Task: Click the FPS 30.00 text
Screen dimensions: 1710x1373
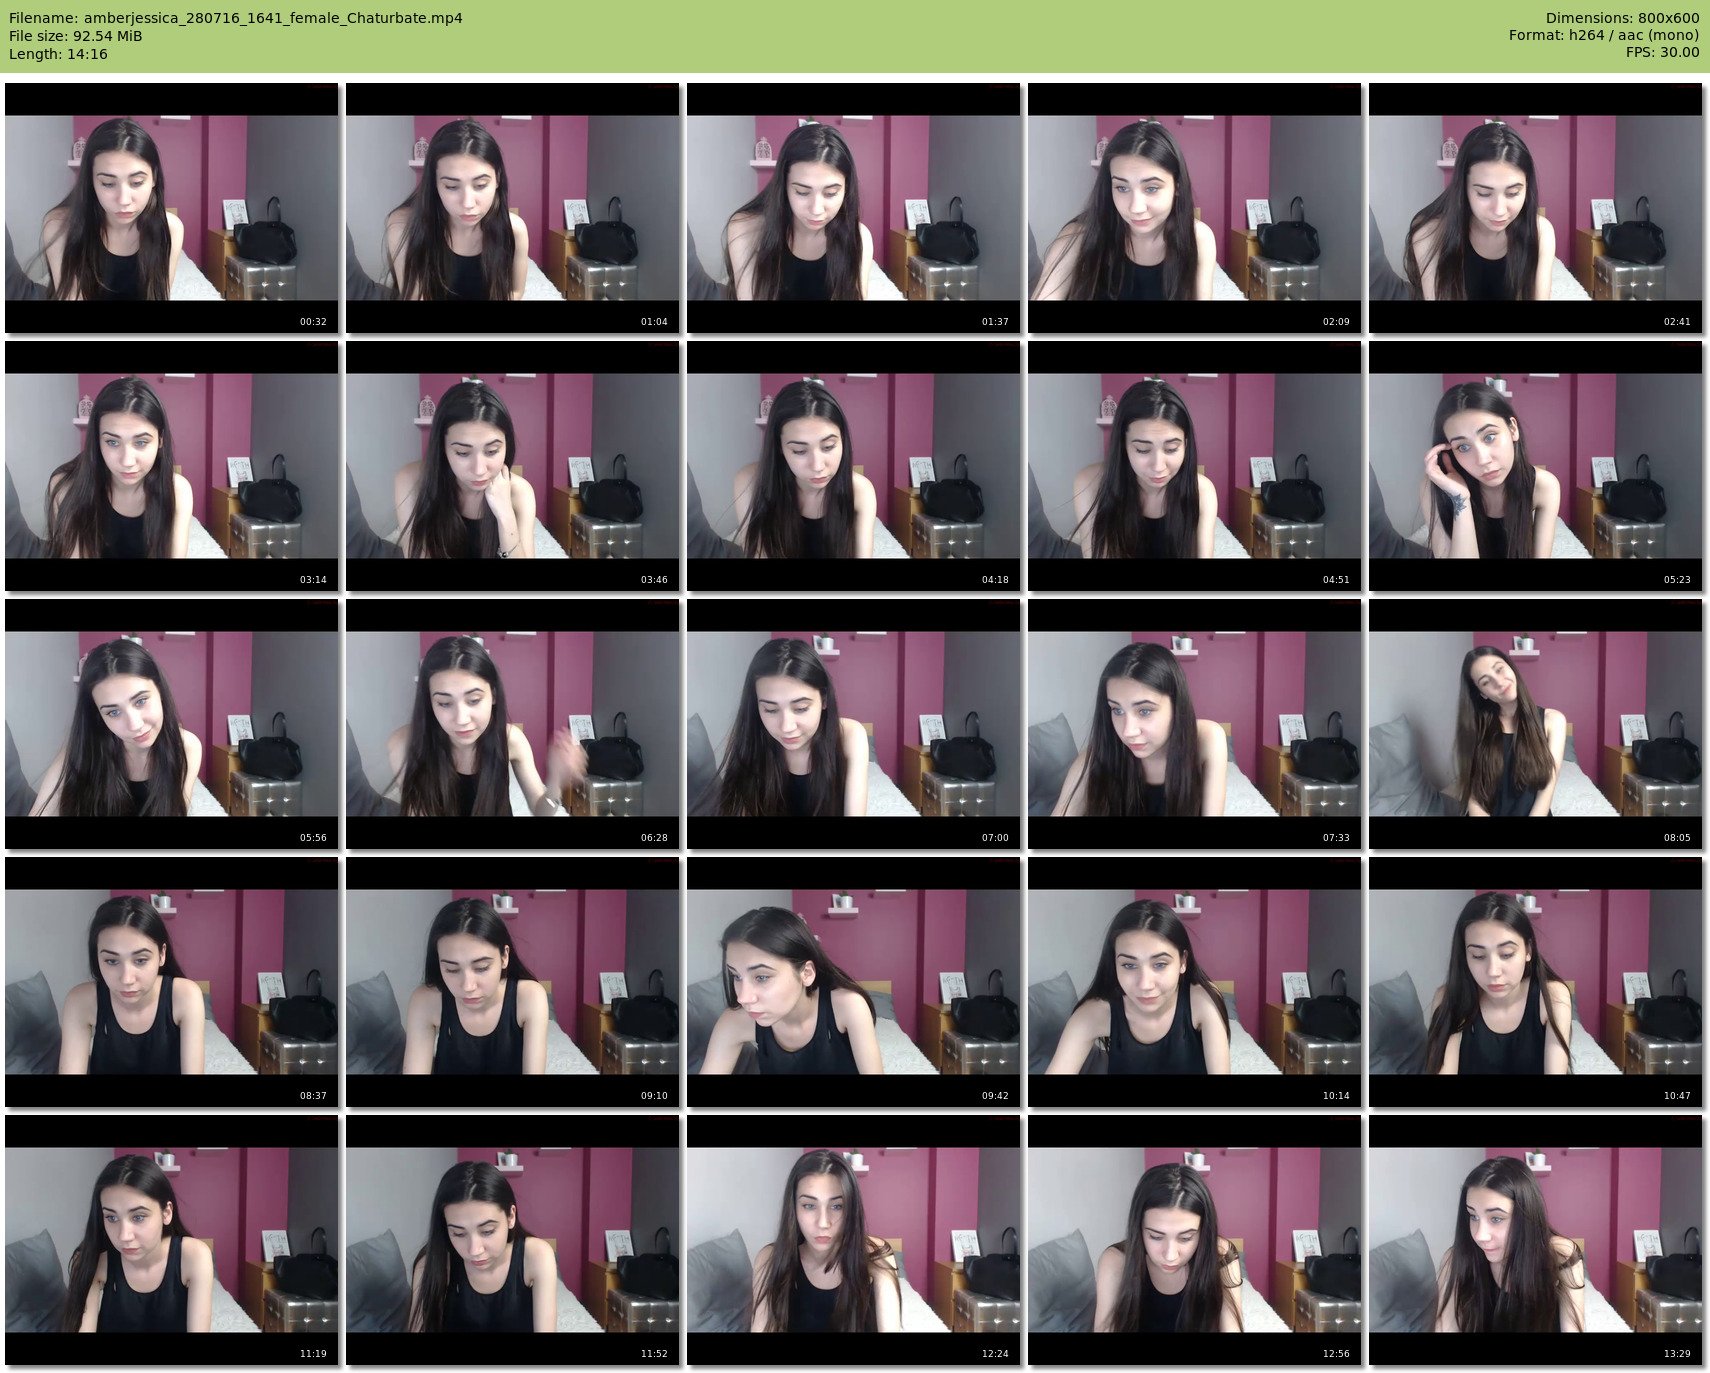Action: 1662,52
